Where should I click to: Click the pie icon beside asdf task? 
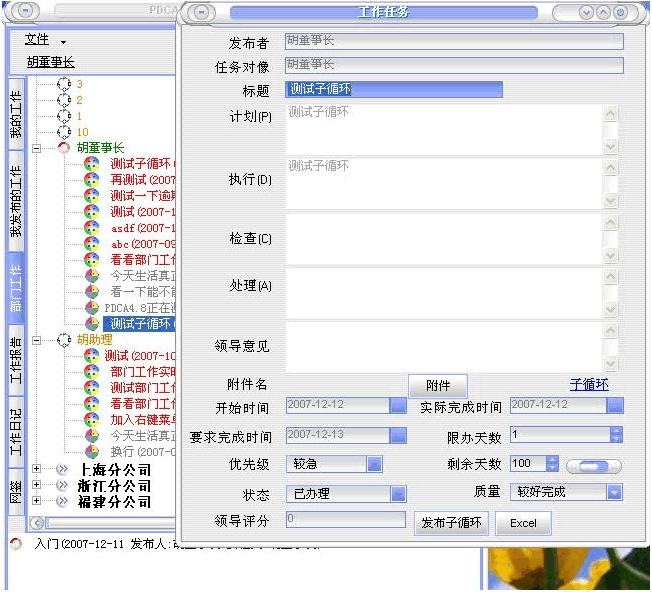pos(91,227)
